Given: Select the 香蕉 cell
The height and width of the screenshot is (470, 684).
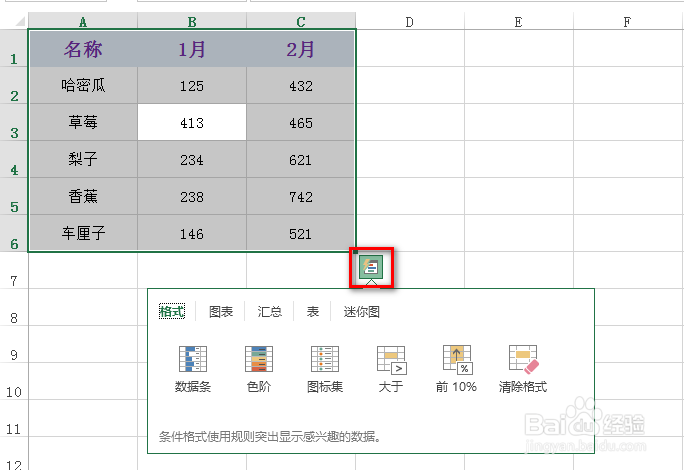Looking at the screenshot, I should pyautogui.click(x=83, y=196).
